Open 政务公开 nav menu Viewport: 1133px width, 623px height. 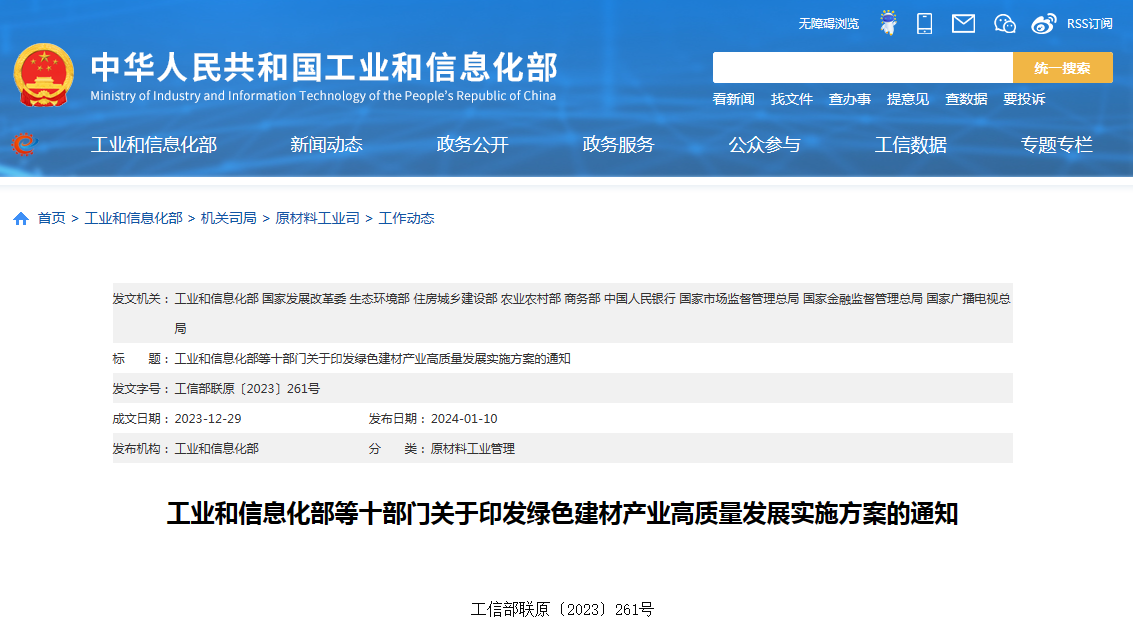point(473,145)
